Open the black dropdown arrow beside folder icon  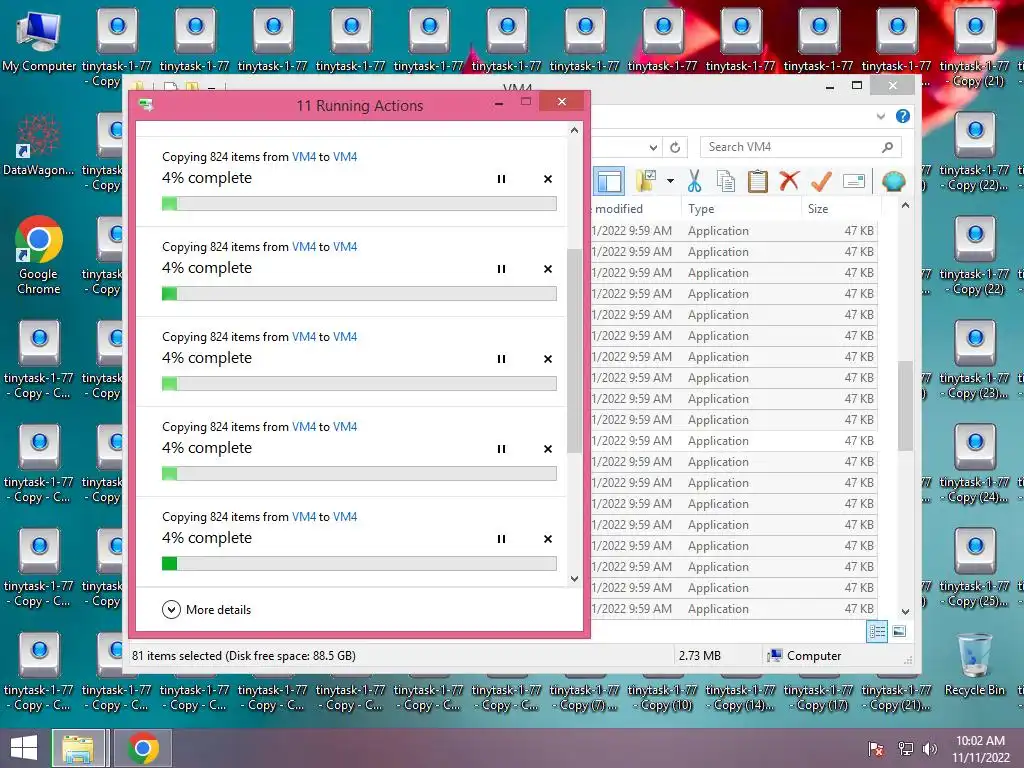point(670,181)
